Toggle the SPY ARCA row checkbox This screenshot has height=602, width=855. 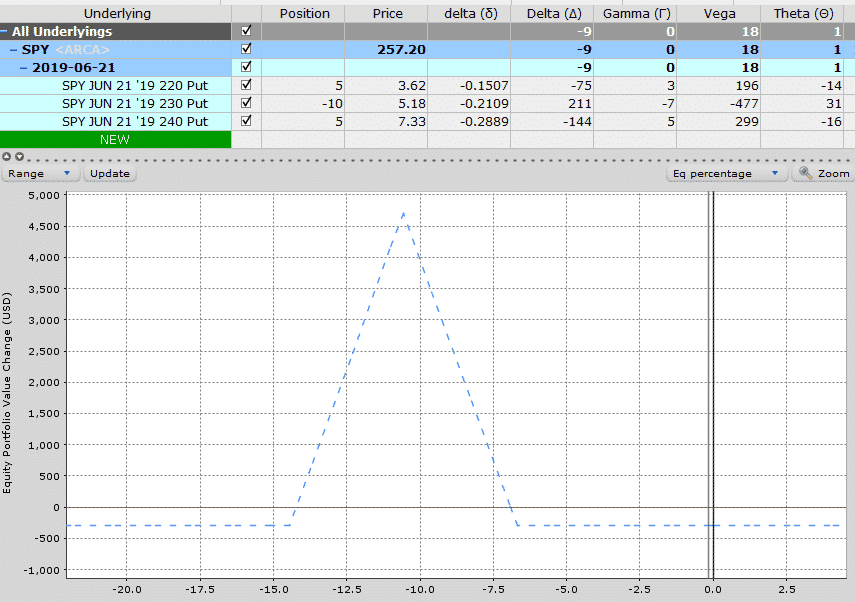pos(246,49)
